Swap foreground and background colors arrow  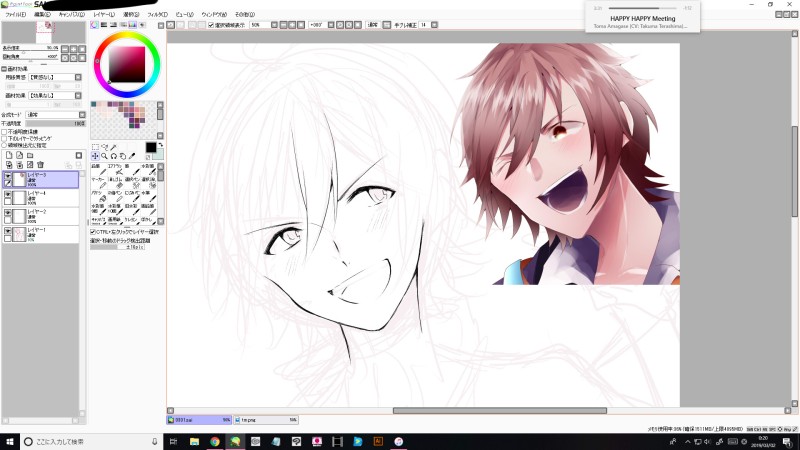click(160, 145)
